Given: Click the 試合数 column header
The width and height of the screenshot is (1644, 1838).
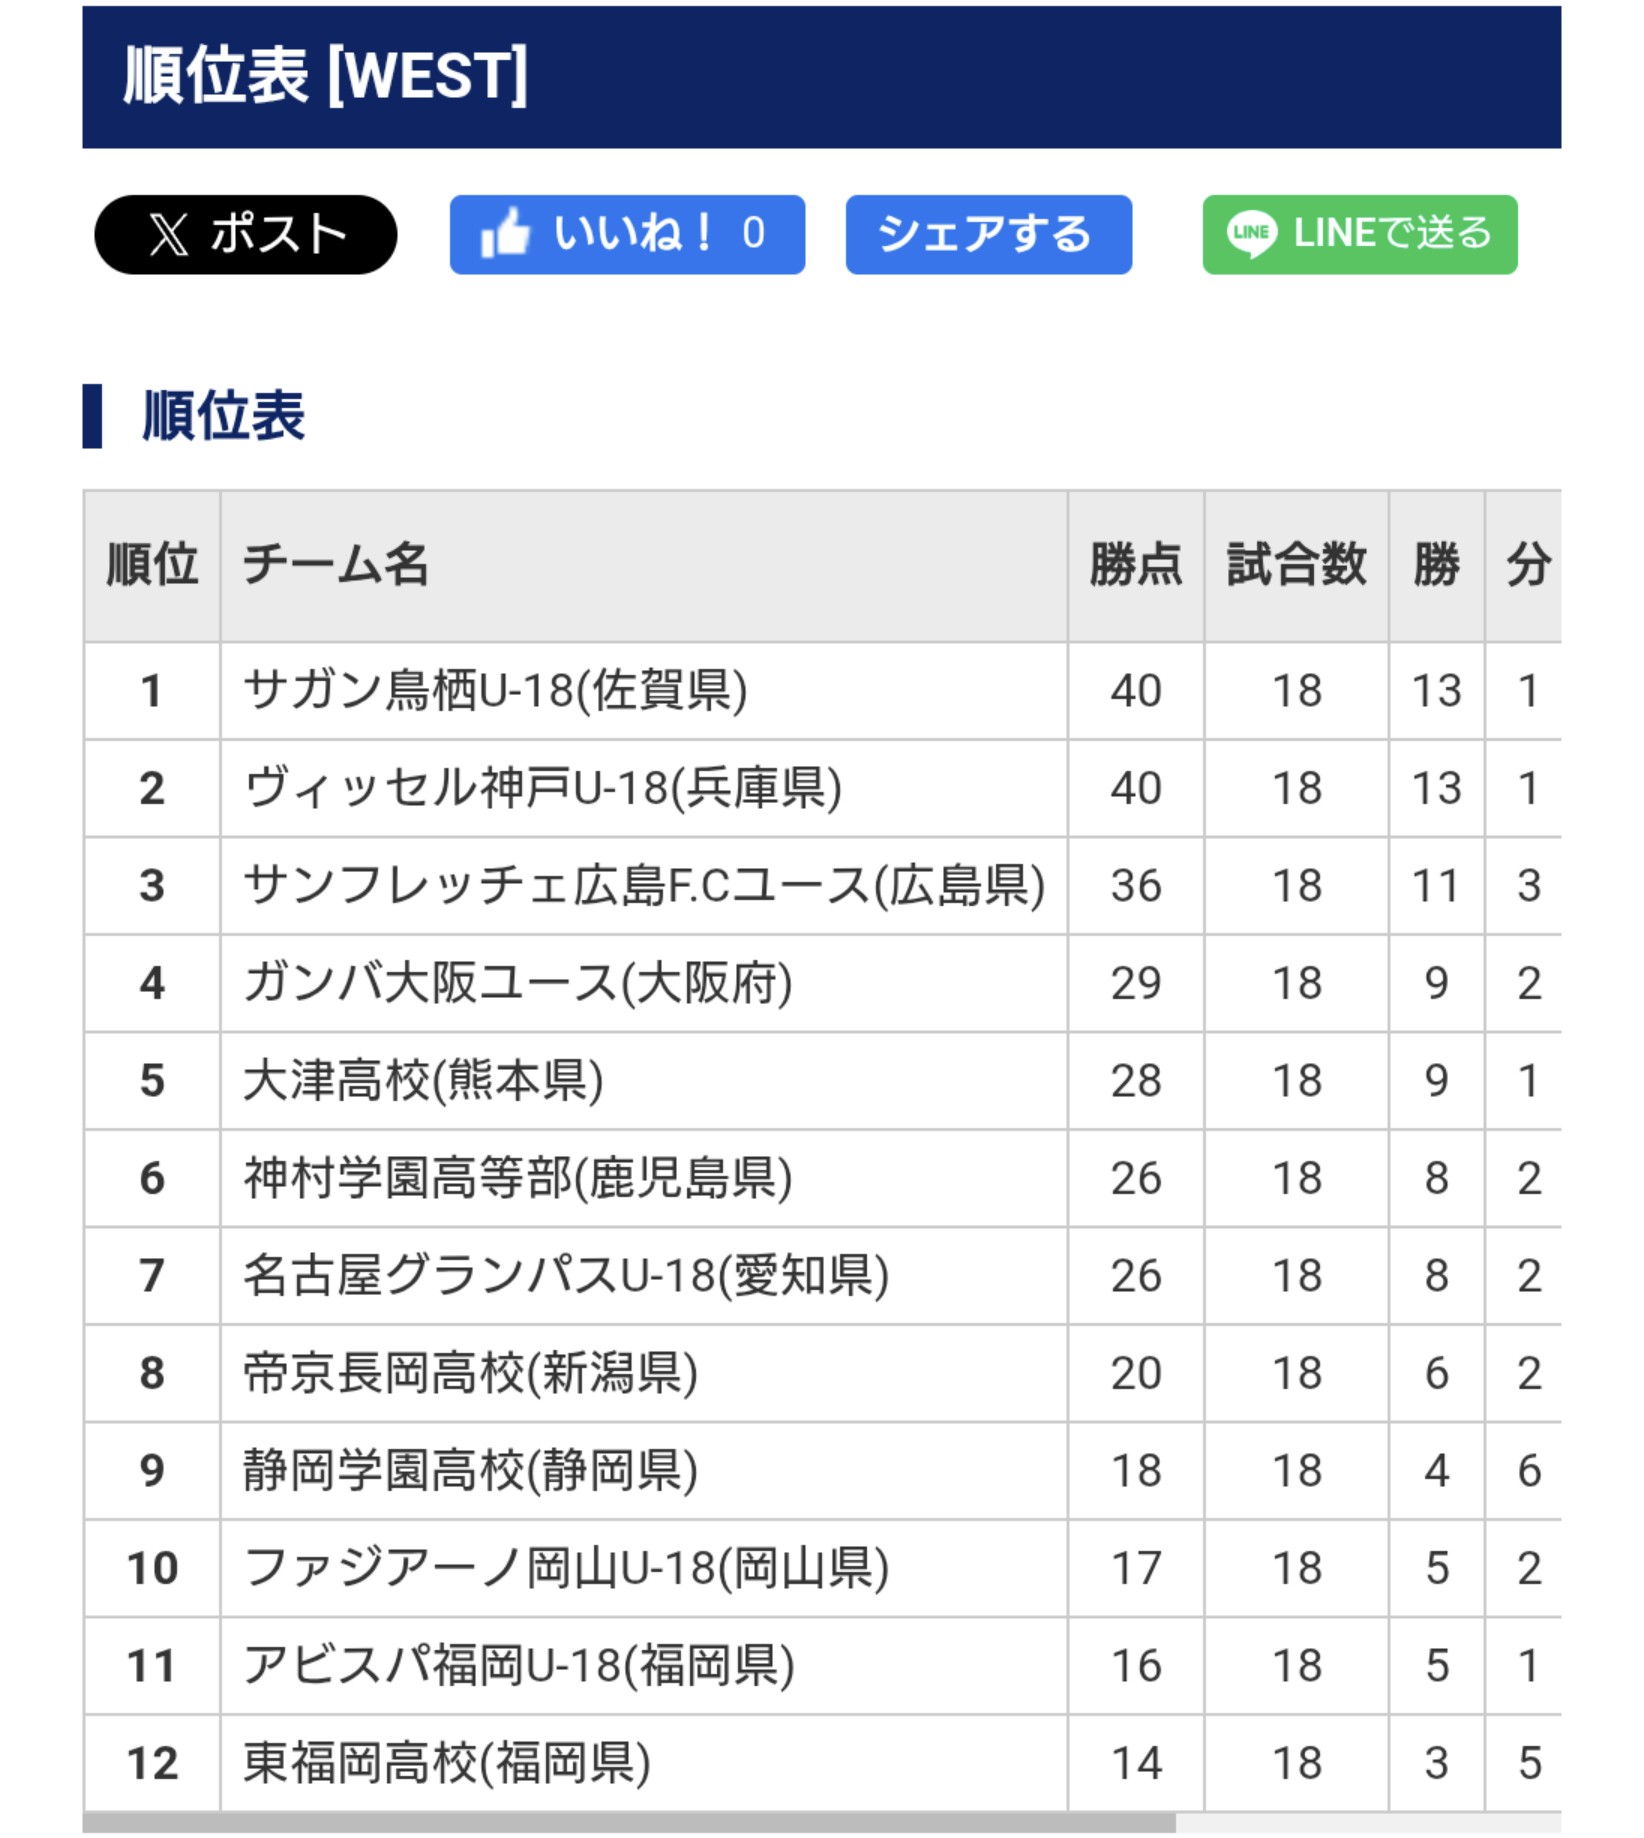Looking at the screenshot, I should pos(1296,565).
